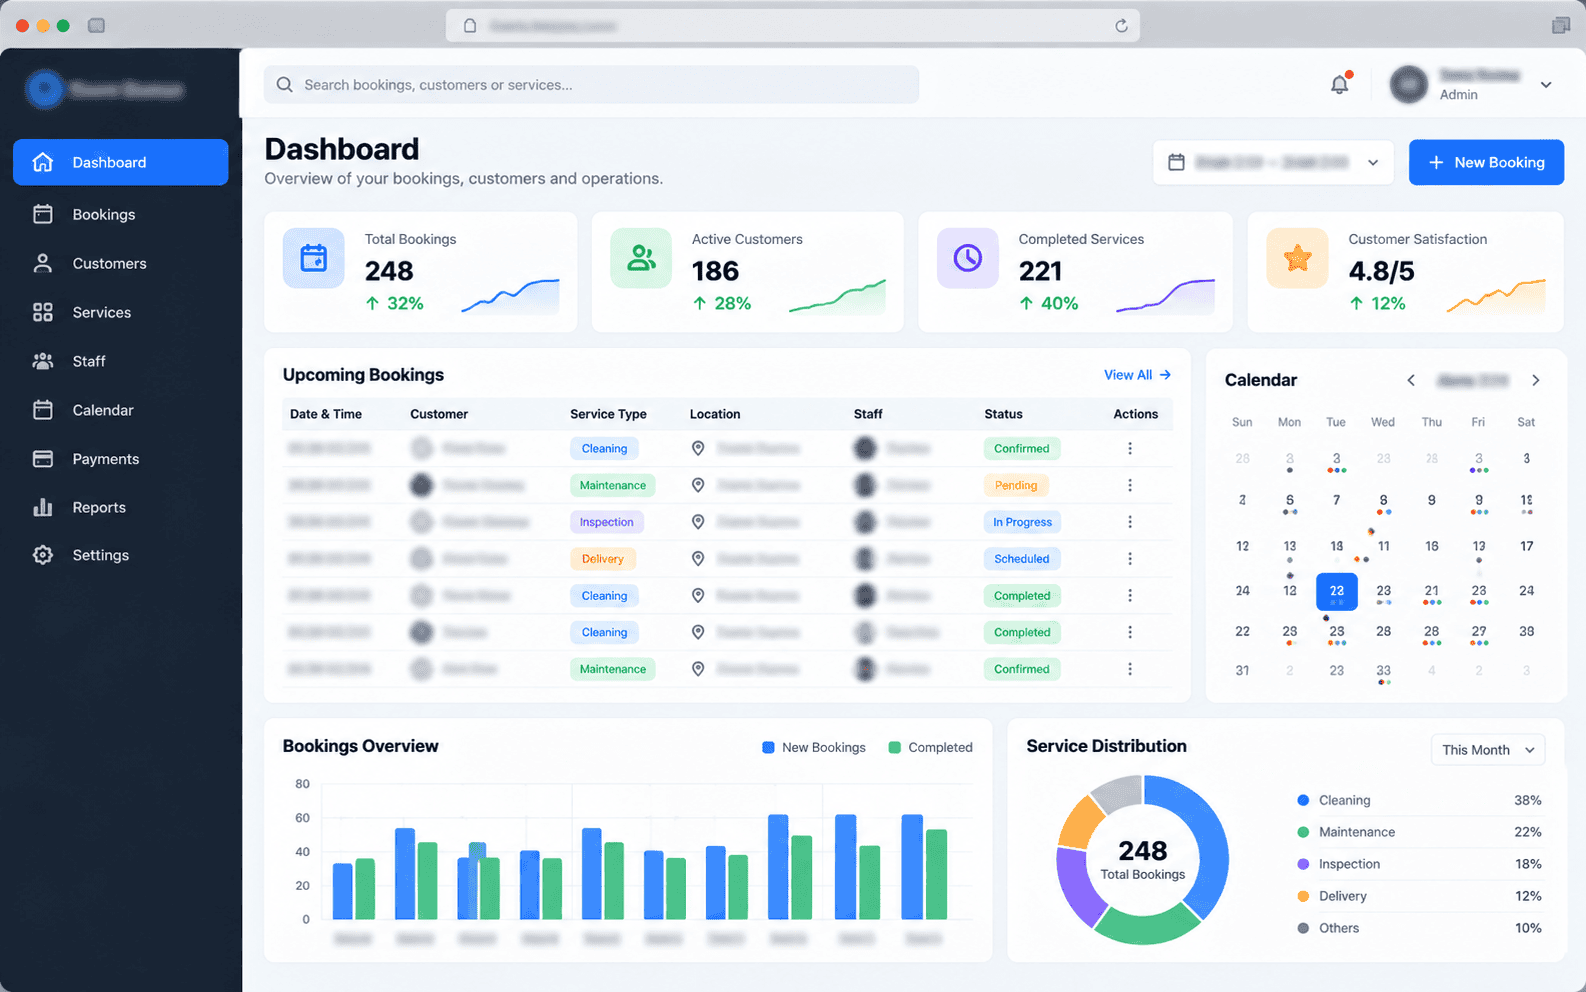Open actions menu for Pending booking row
Image resolution: width=1586 pixels, height=992 pixels.
[1130, 485]
